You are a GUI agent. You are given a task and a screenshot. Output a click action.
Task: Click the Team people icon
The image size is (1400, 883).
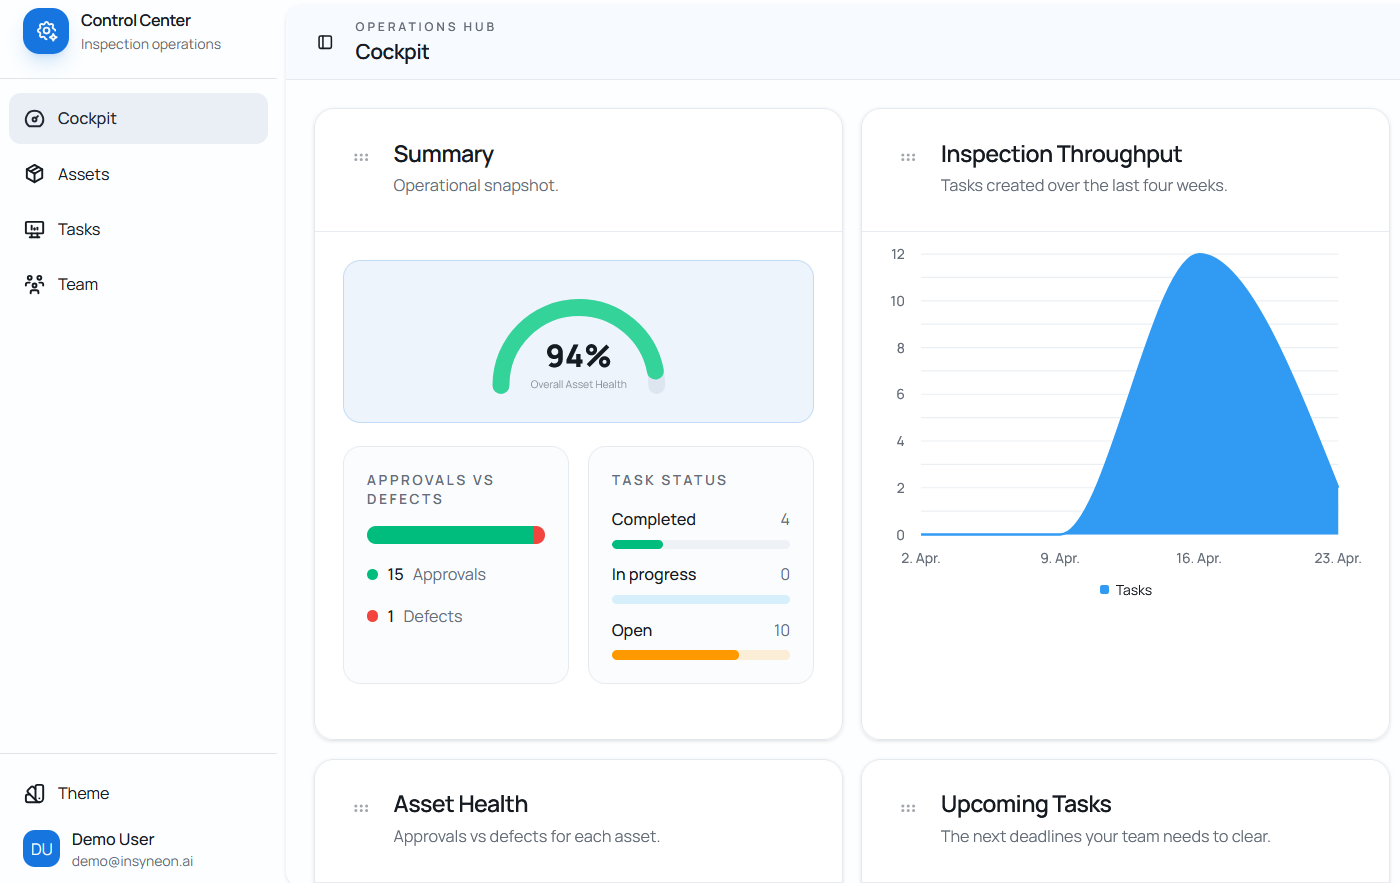(x=34, y=284)
